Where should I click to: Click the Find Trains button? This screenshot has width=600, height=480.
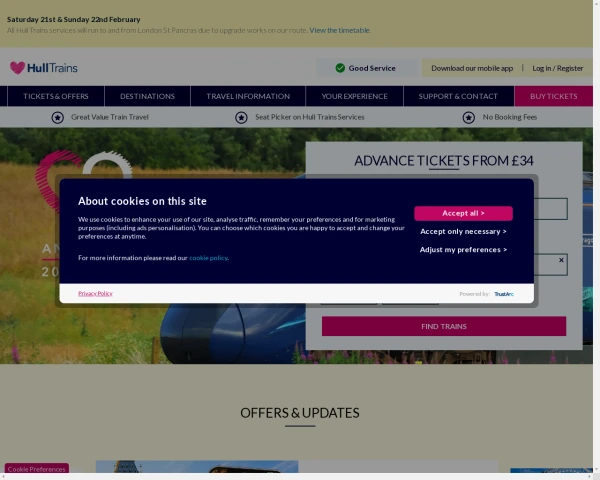pyautogui.click(x=444, y=326)
